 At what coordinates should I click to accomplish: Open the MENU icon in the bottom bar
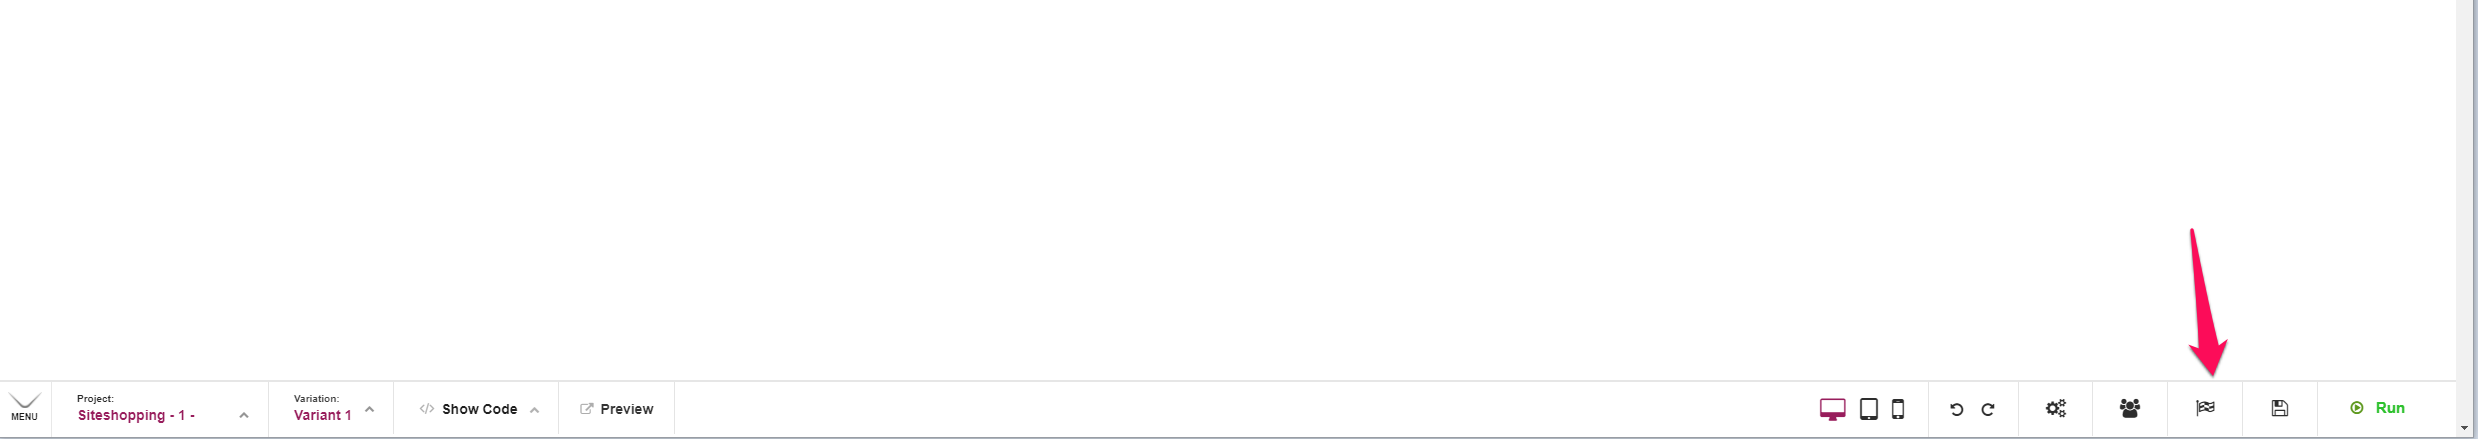[x=24, y=408]
